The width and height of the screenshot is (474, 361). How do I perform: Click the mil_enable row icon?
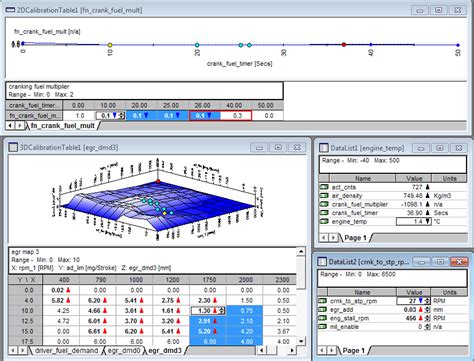(x=323, y=327)
